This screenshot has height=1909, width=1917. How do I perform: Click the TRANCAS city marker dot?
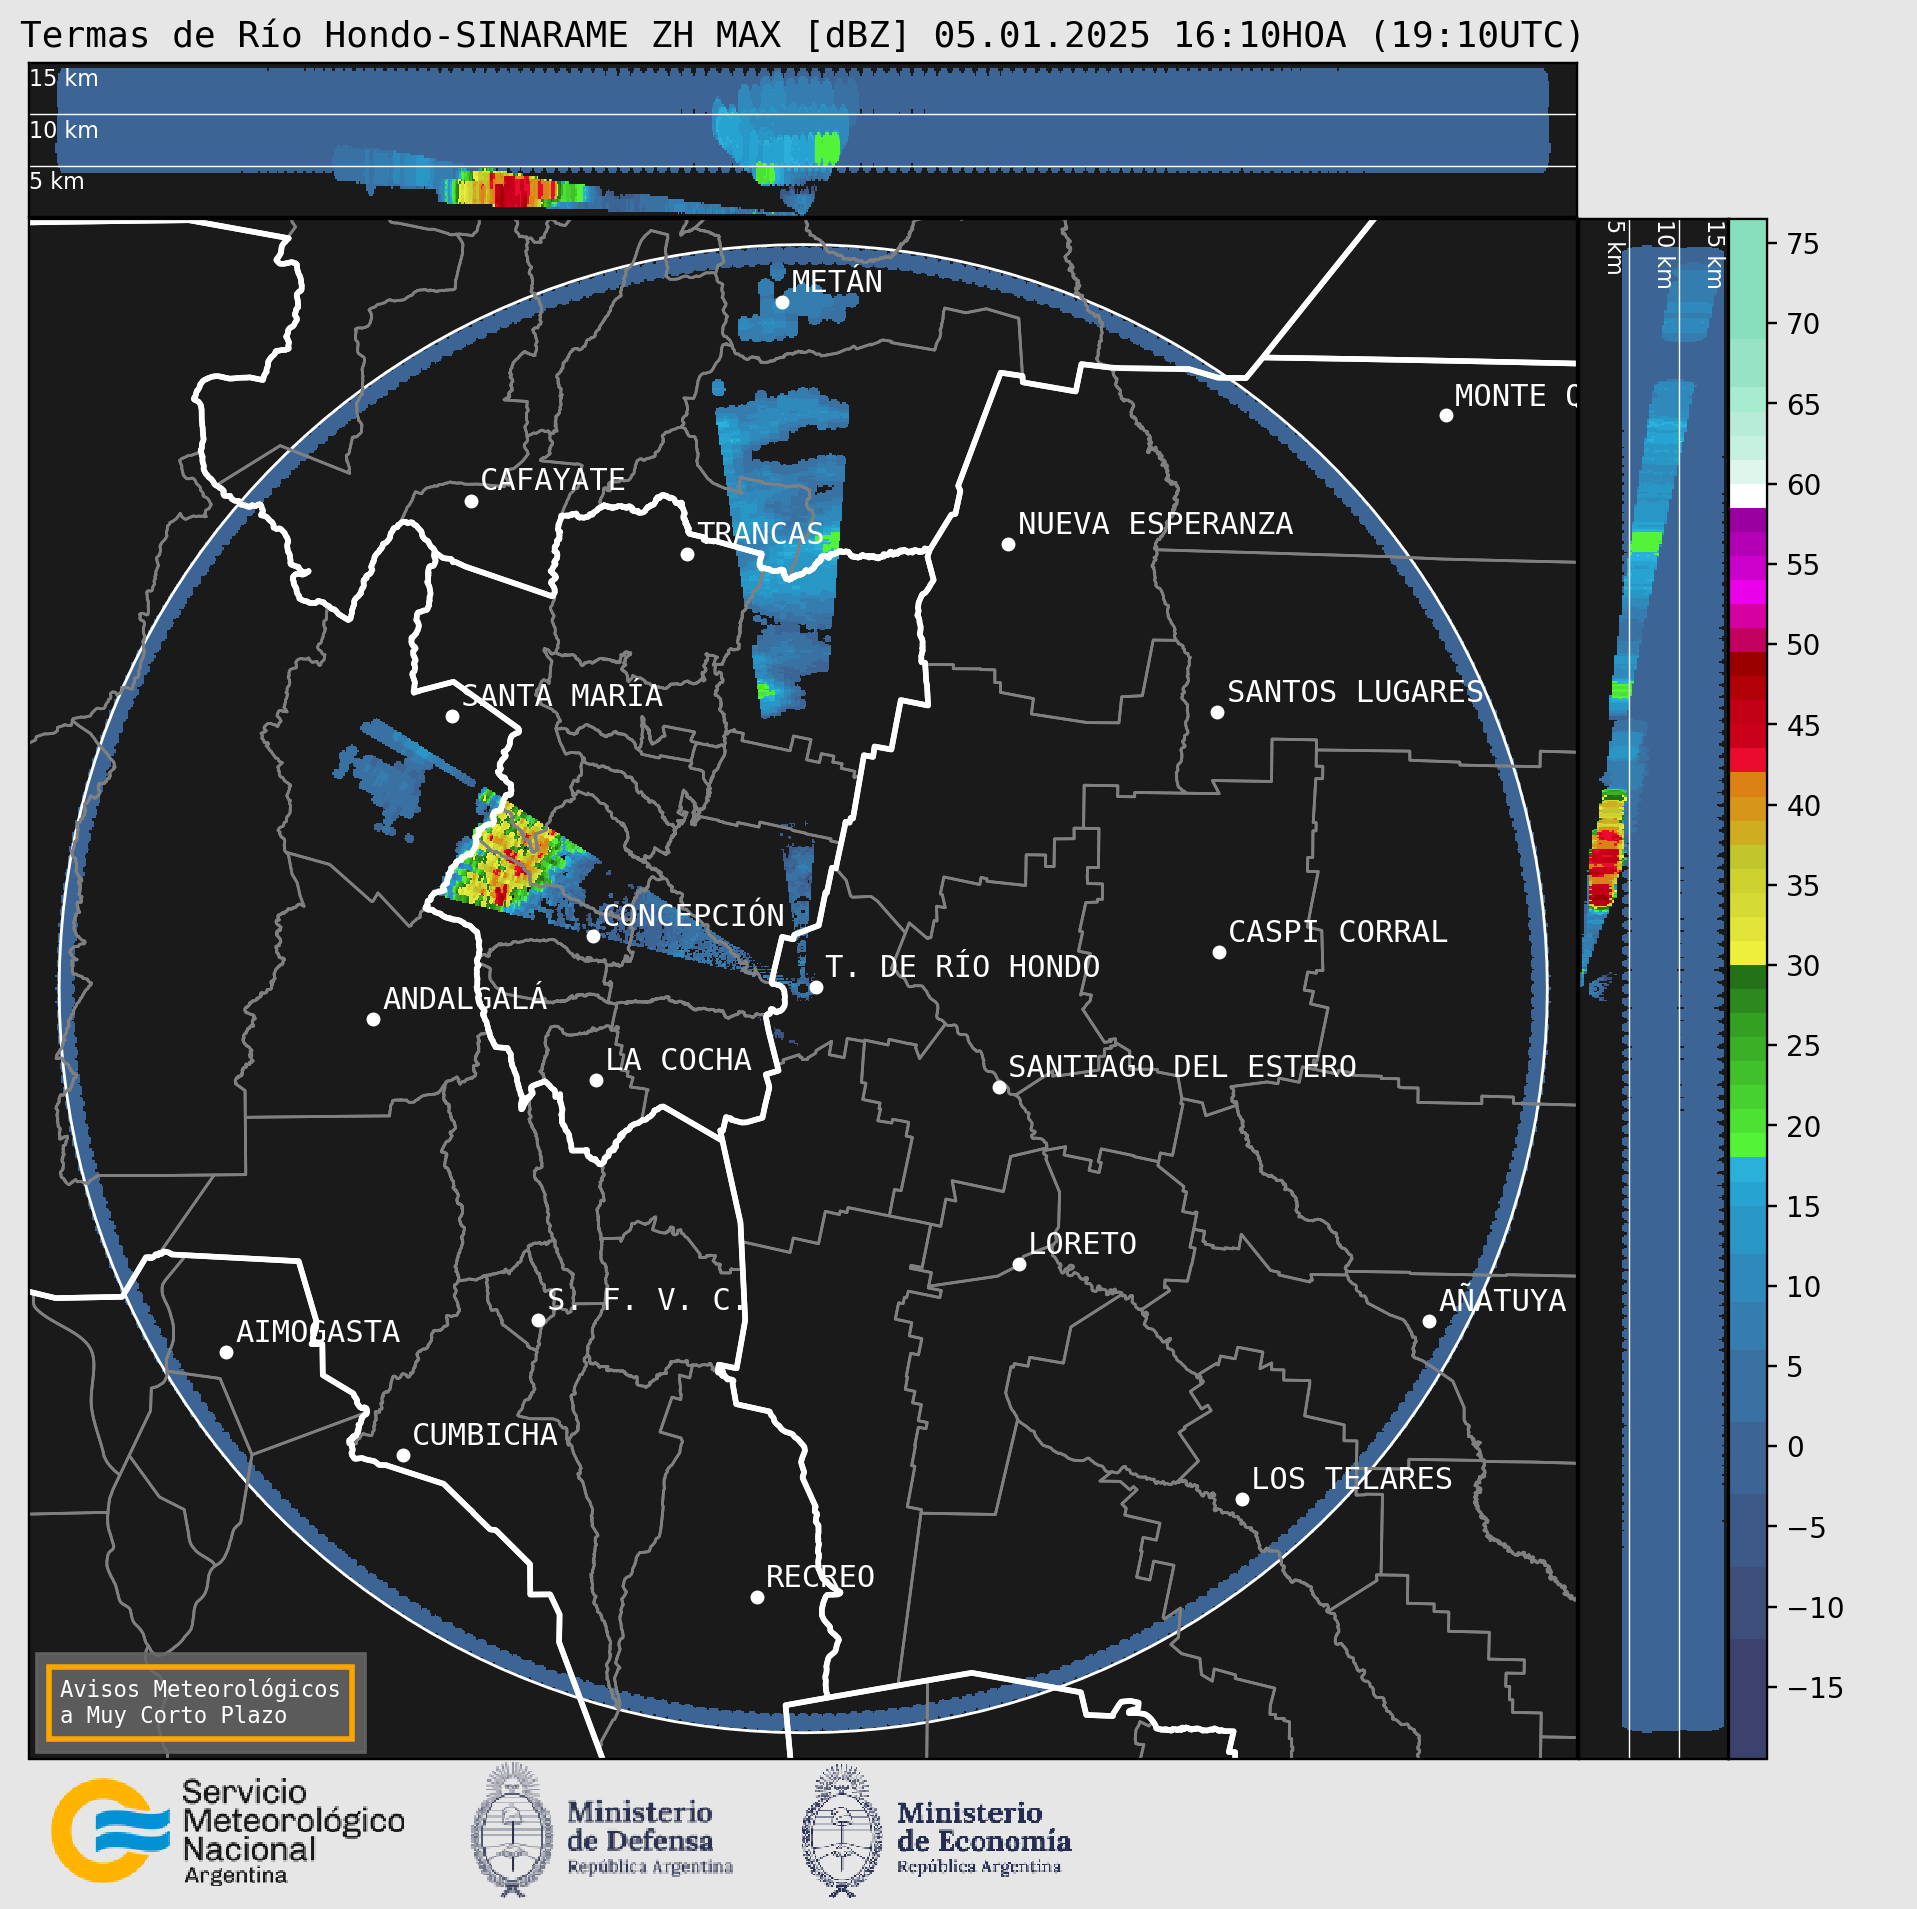point(687,554)
